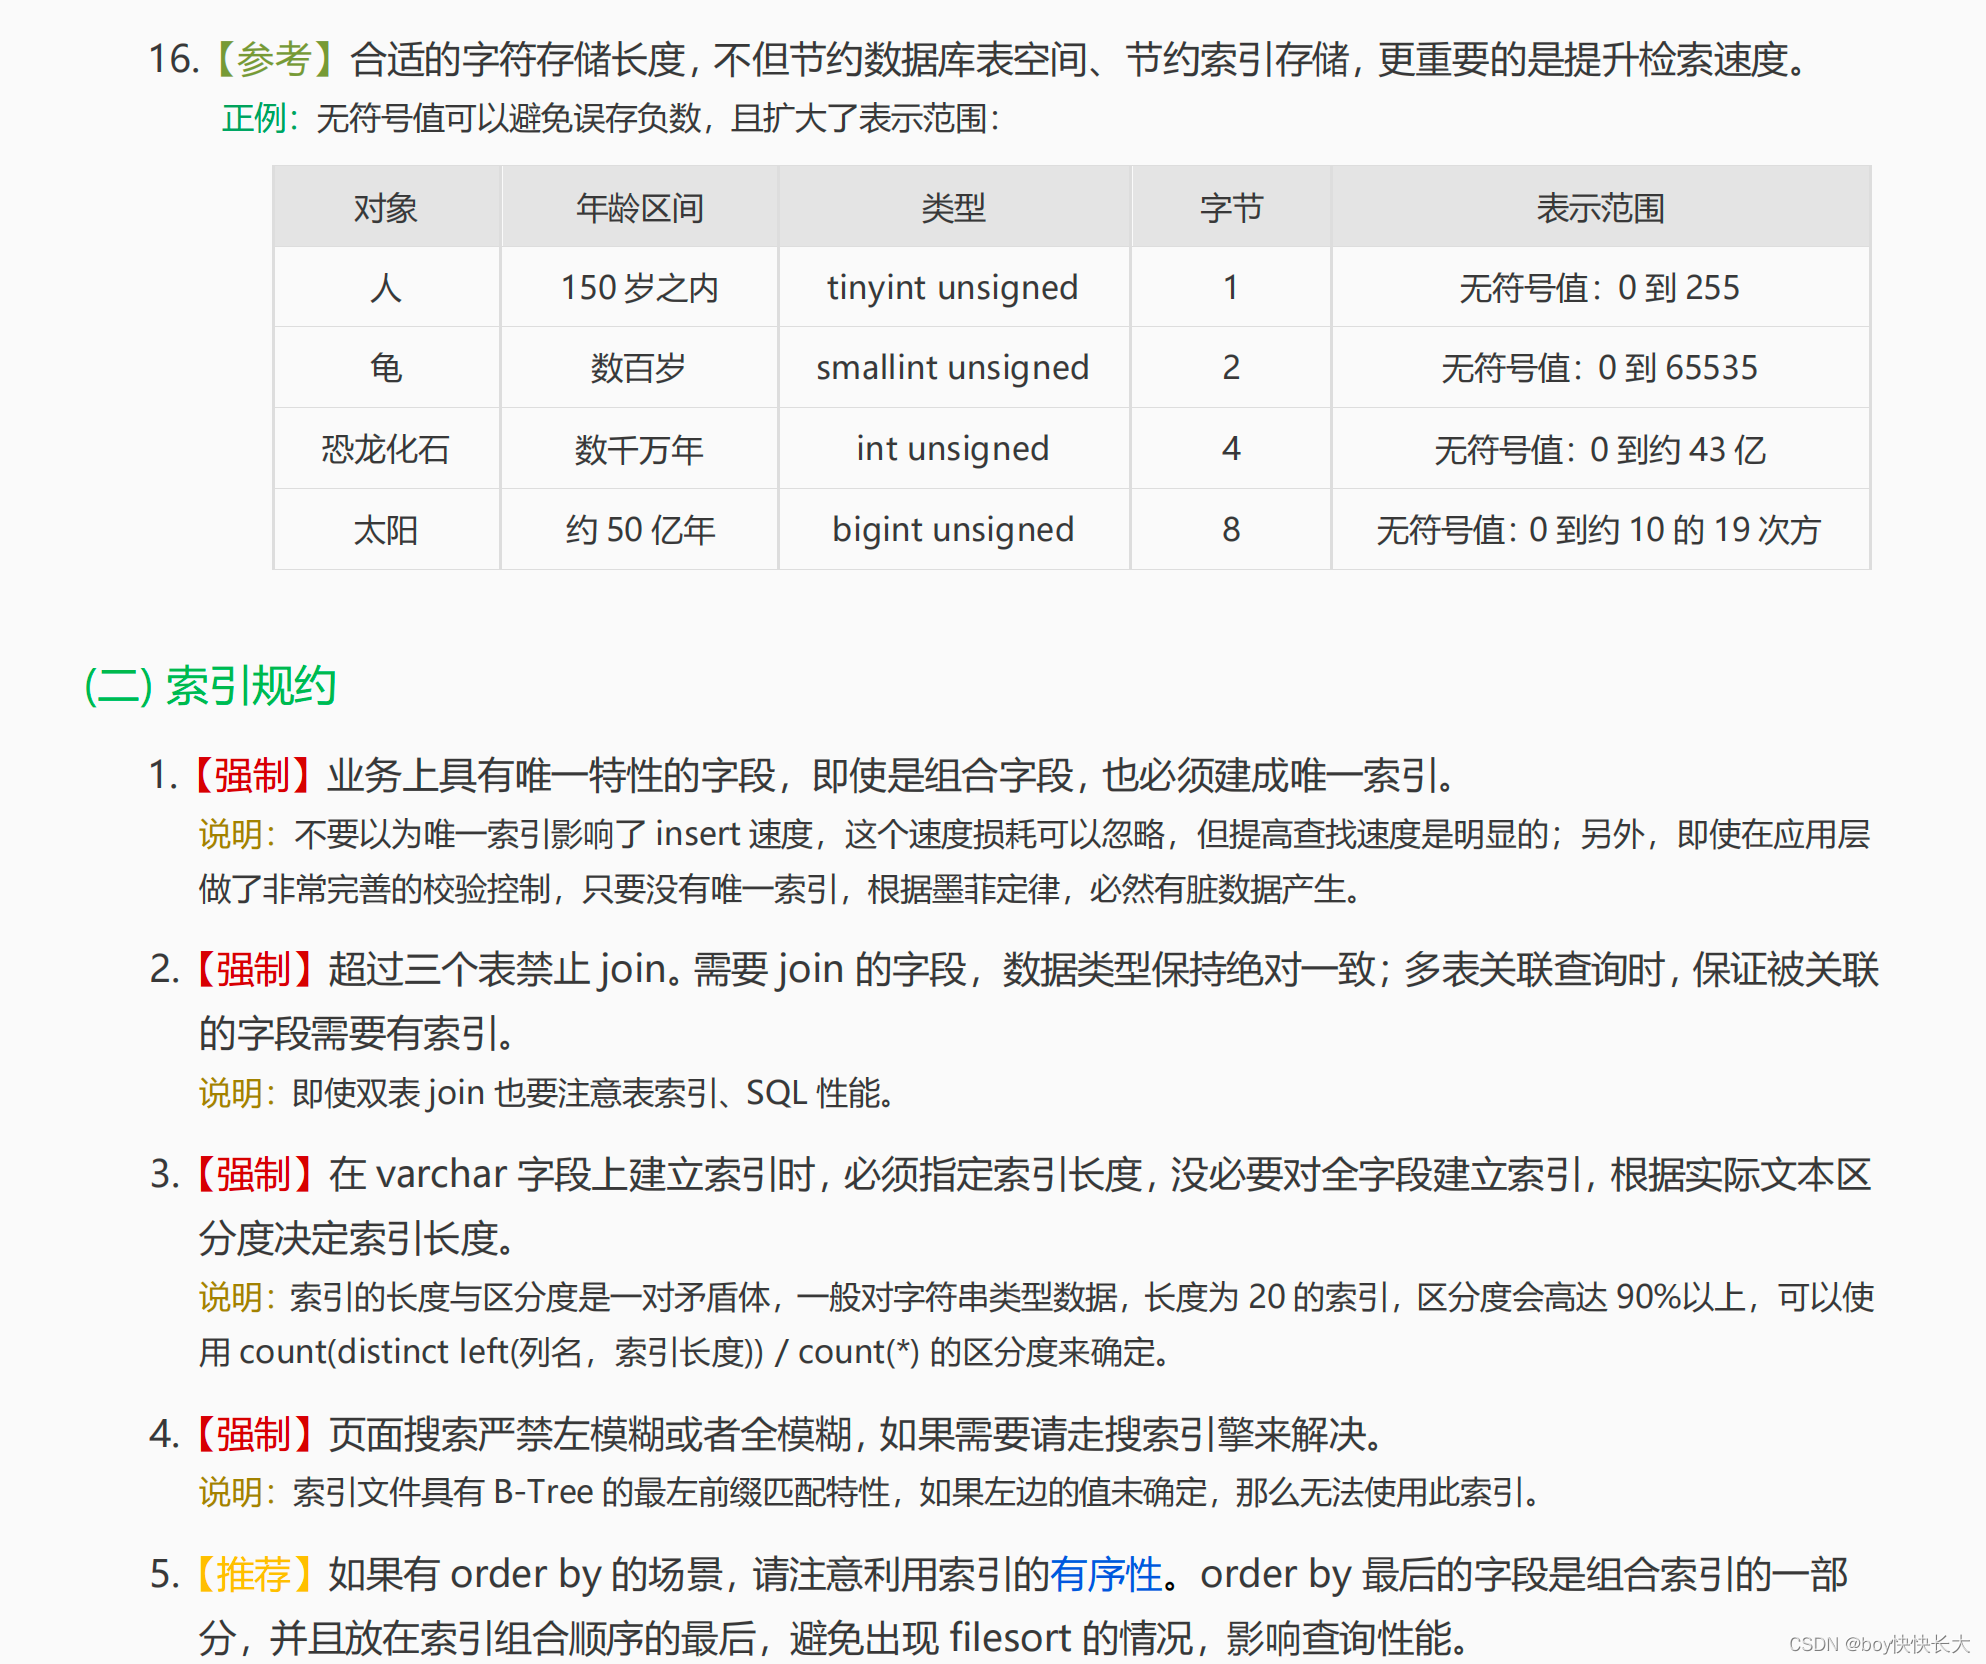Click the orange 【推荐】 tag in rule 5
The image size is (1986, 1664).
point(254,1574)
